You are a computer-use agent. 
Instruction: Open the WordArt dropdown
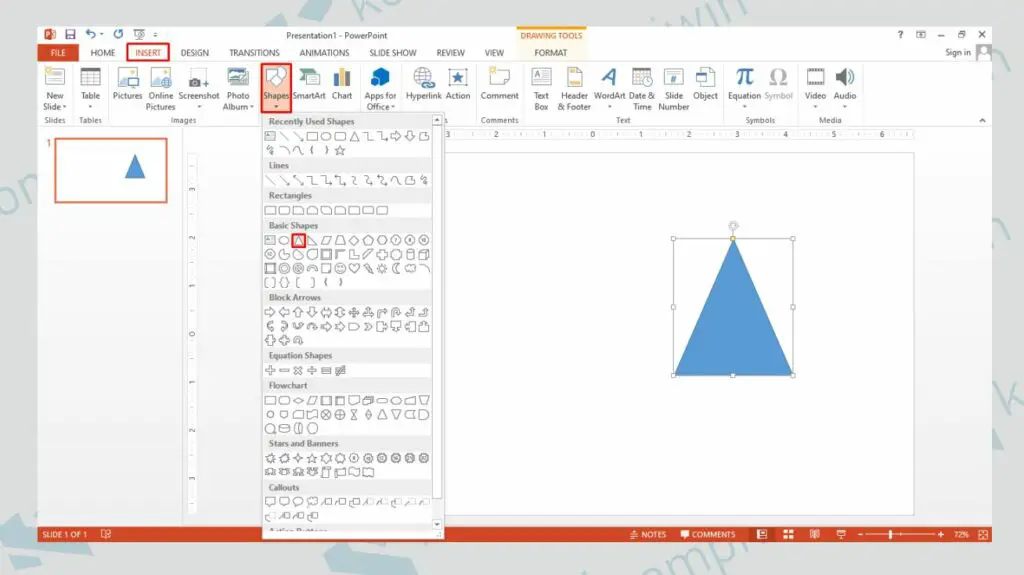click(x=609, y=107)
